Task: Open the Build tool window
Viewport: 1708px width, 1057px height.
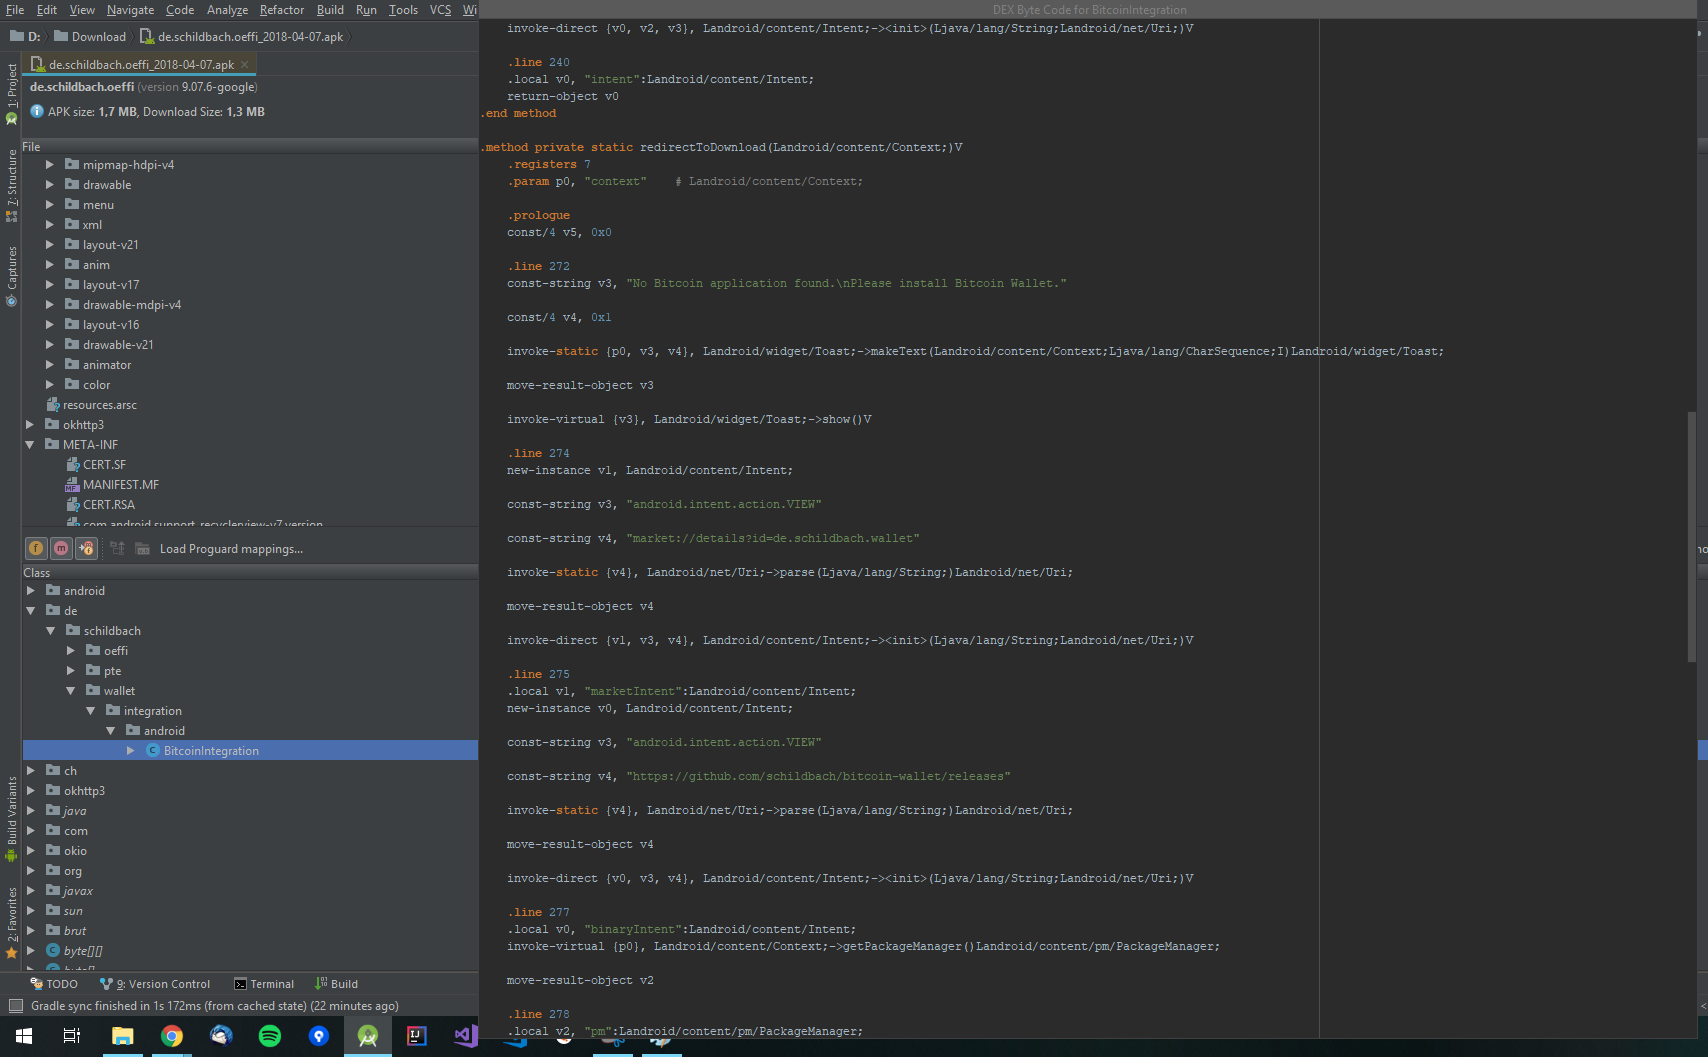Action: tap(337, 984)
